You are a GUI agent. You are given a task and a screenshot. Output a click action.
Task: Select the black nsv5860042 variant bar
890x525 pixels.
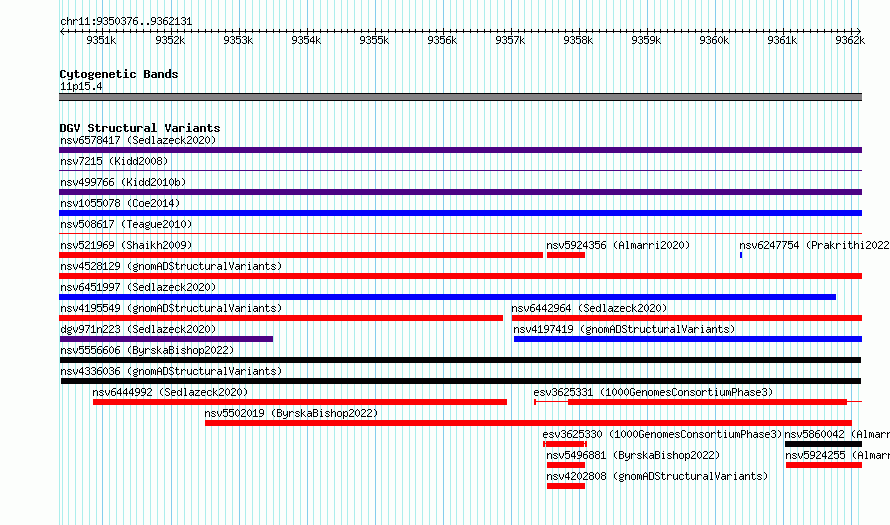pos(824,444)
